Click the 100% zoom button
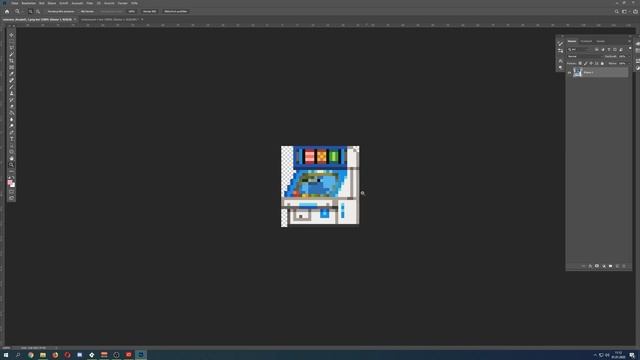 pos(131,11)
